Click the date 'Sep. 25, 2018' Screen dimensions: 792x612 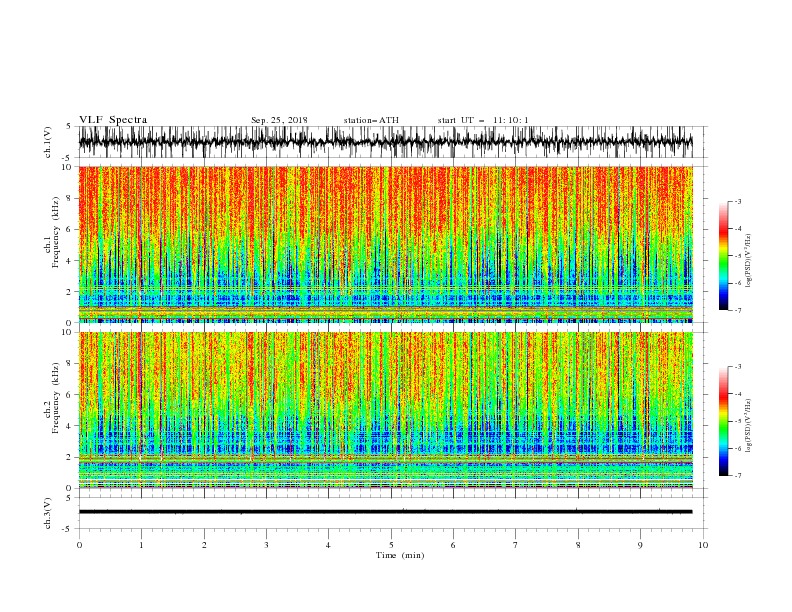pyautogui.click(x=279, y=120)
